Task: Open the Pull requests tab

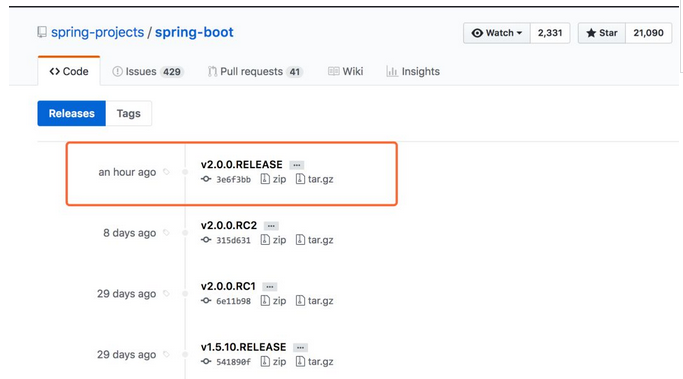Action: click(255, 71)
